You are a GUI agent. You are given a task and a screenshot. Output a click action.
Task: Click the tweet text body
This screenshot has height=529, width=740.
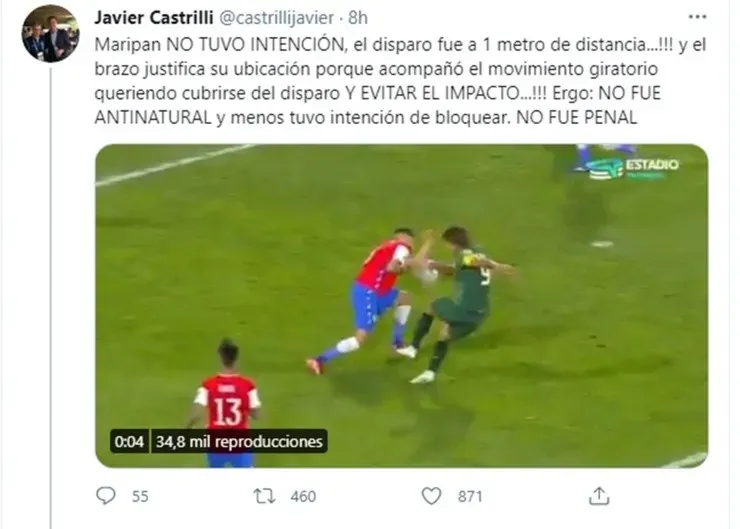[400, 81]
